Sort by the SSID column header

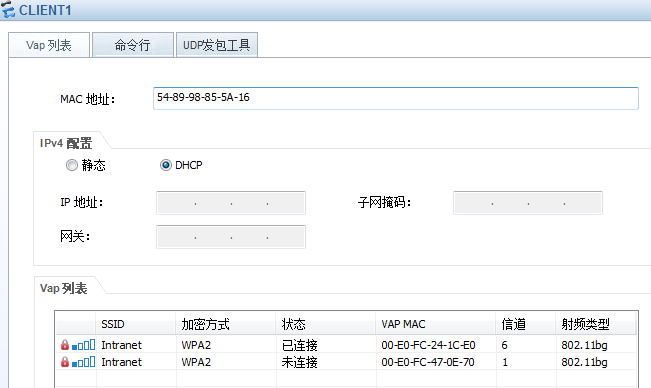(136, 324)
